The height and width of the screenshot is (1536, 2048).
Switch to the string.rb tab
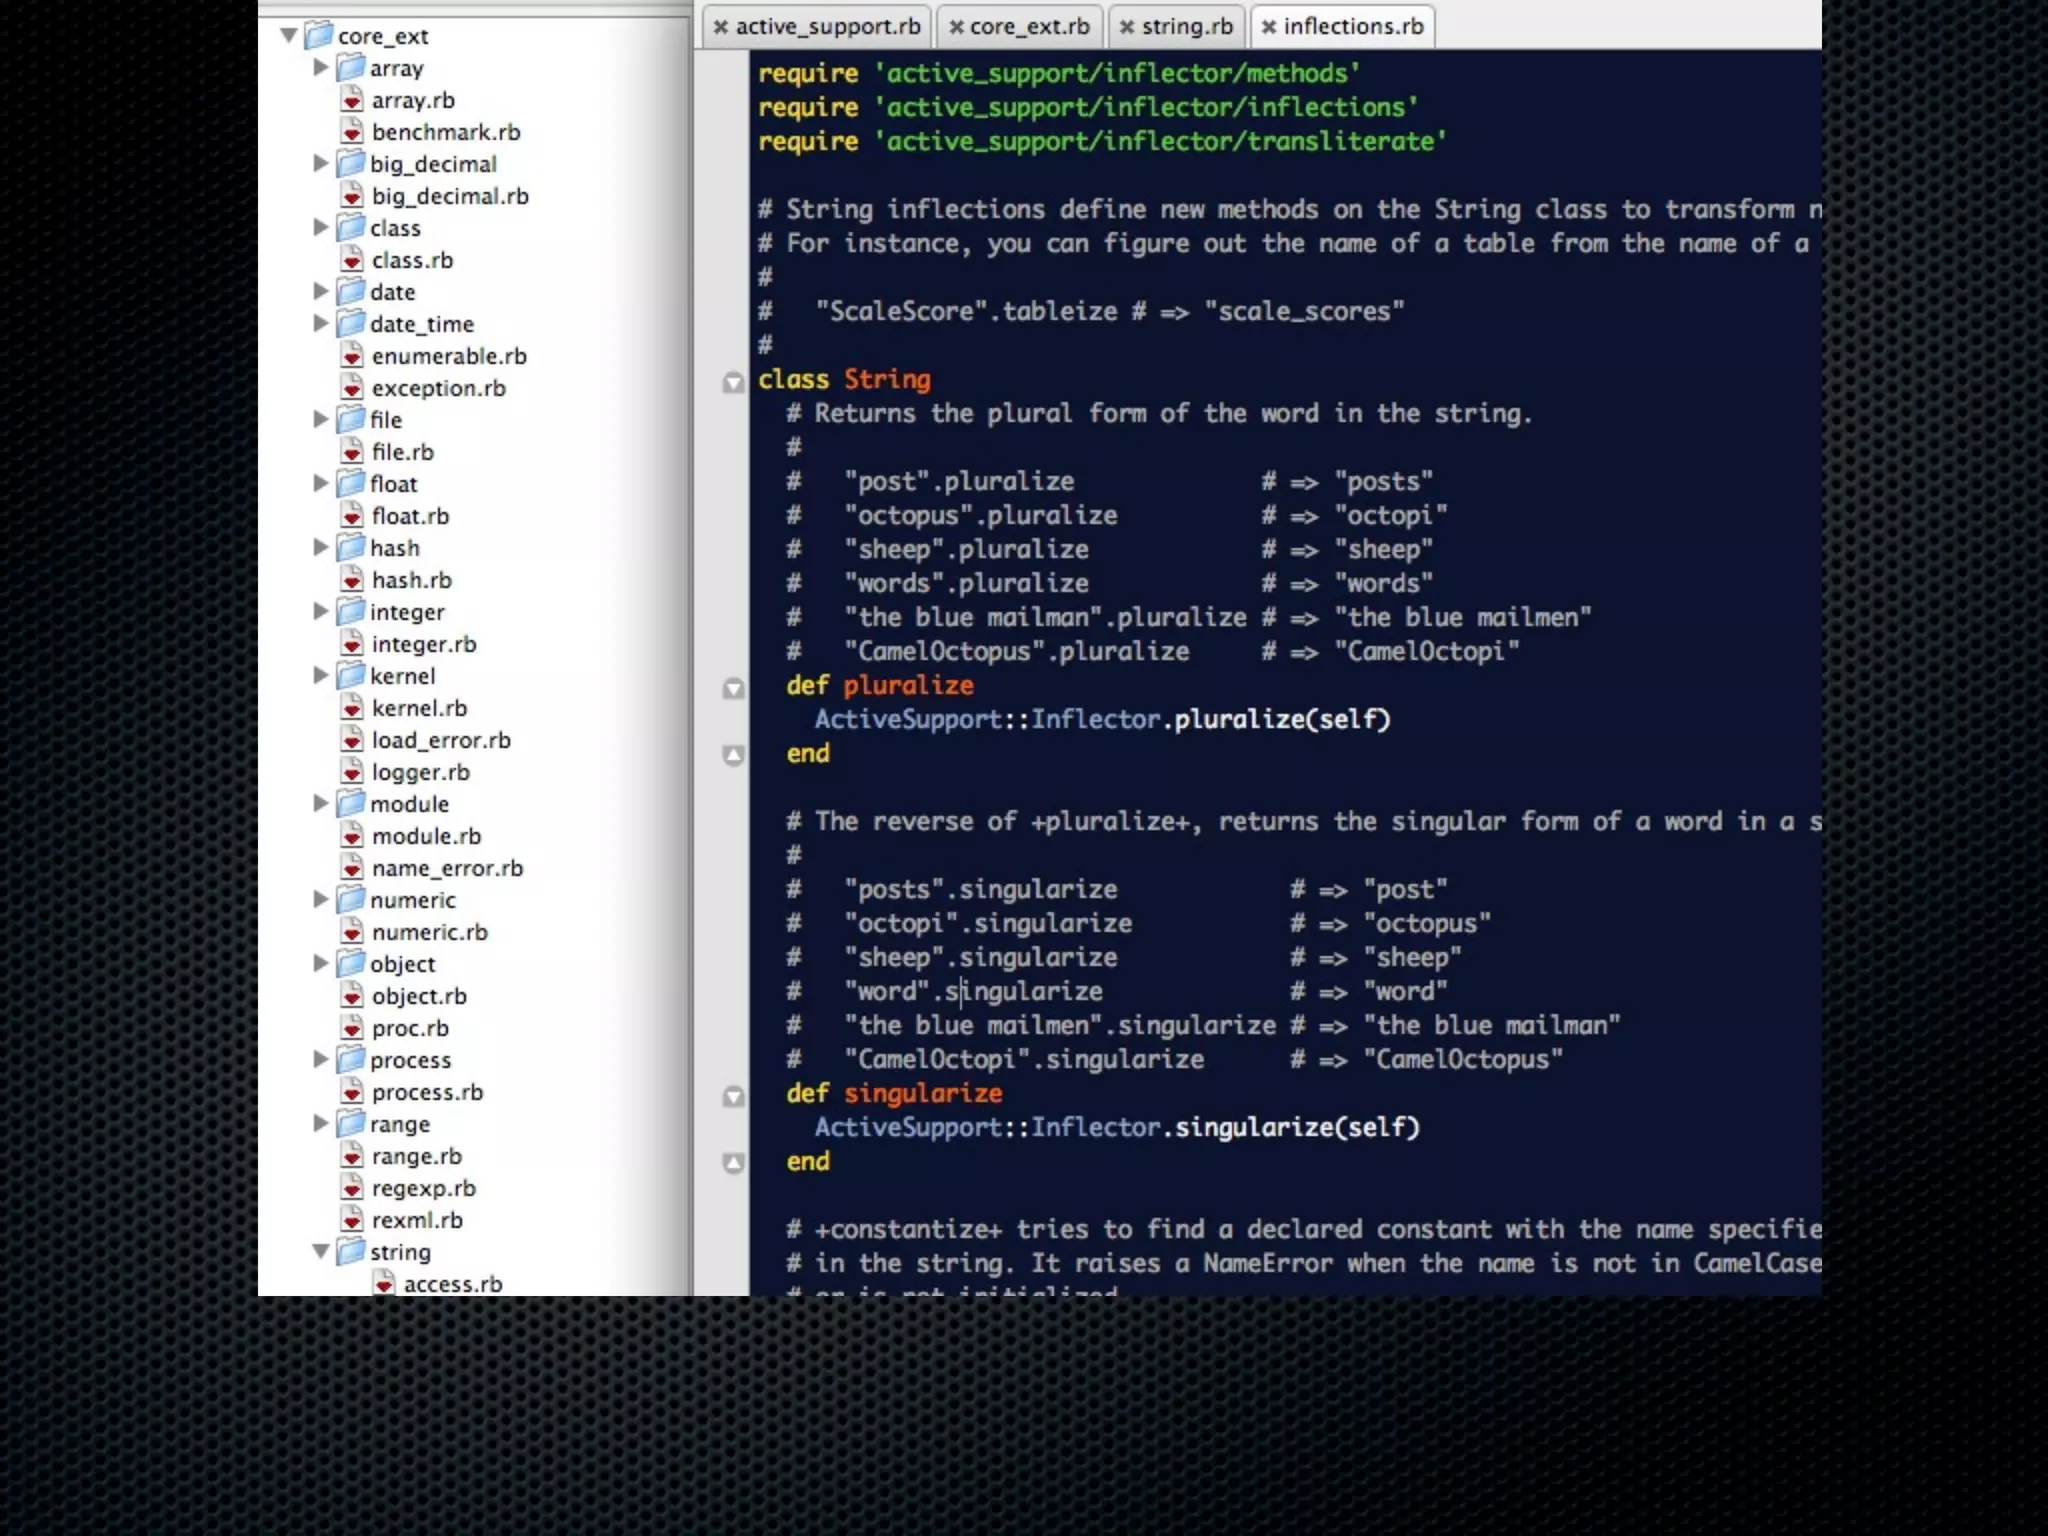(1186, 27)
